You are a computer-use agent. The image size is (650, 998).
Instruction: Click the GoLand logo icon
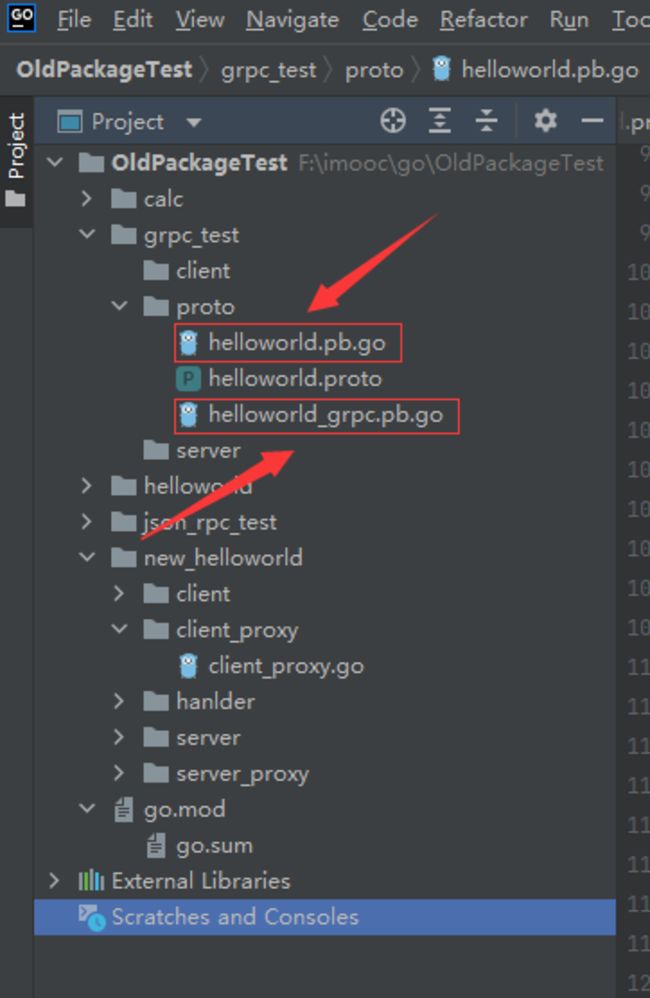coord(21,18)
